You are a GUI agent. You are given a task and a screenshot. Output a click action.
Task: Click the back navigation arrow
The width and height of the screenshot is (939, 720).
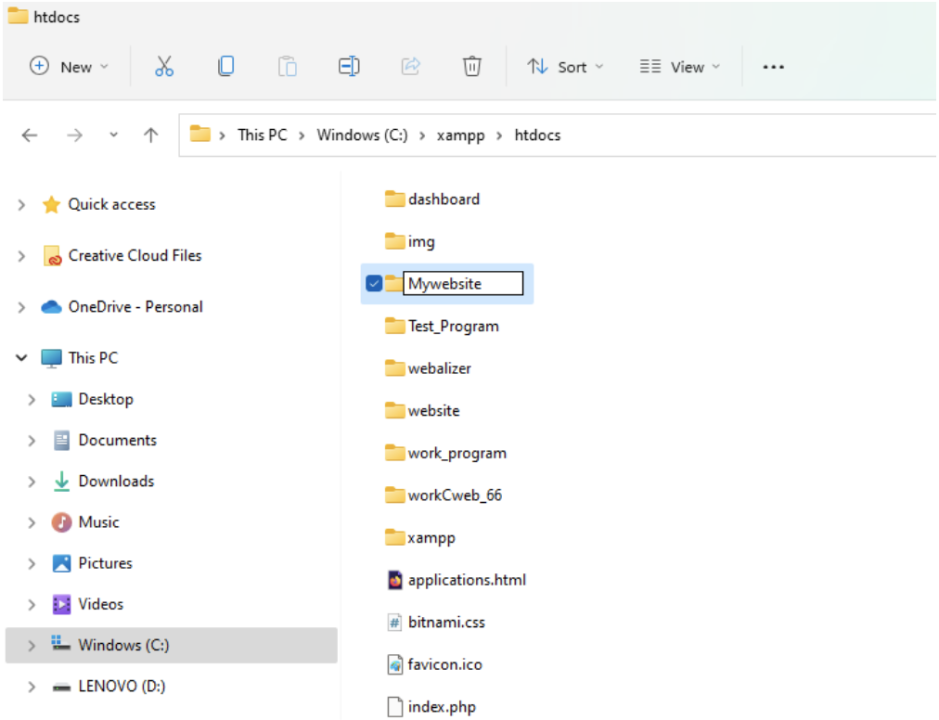(29, 135)
